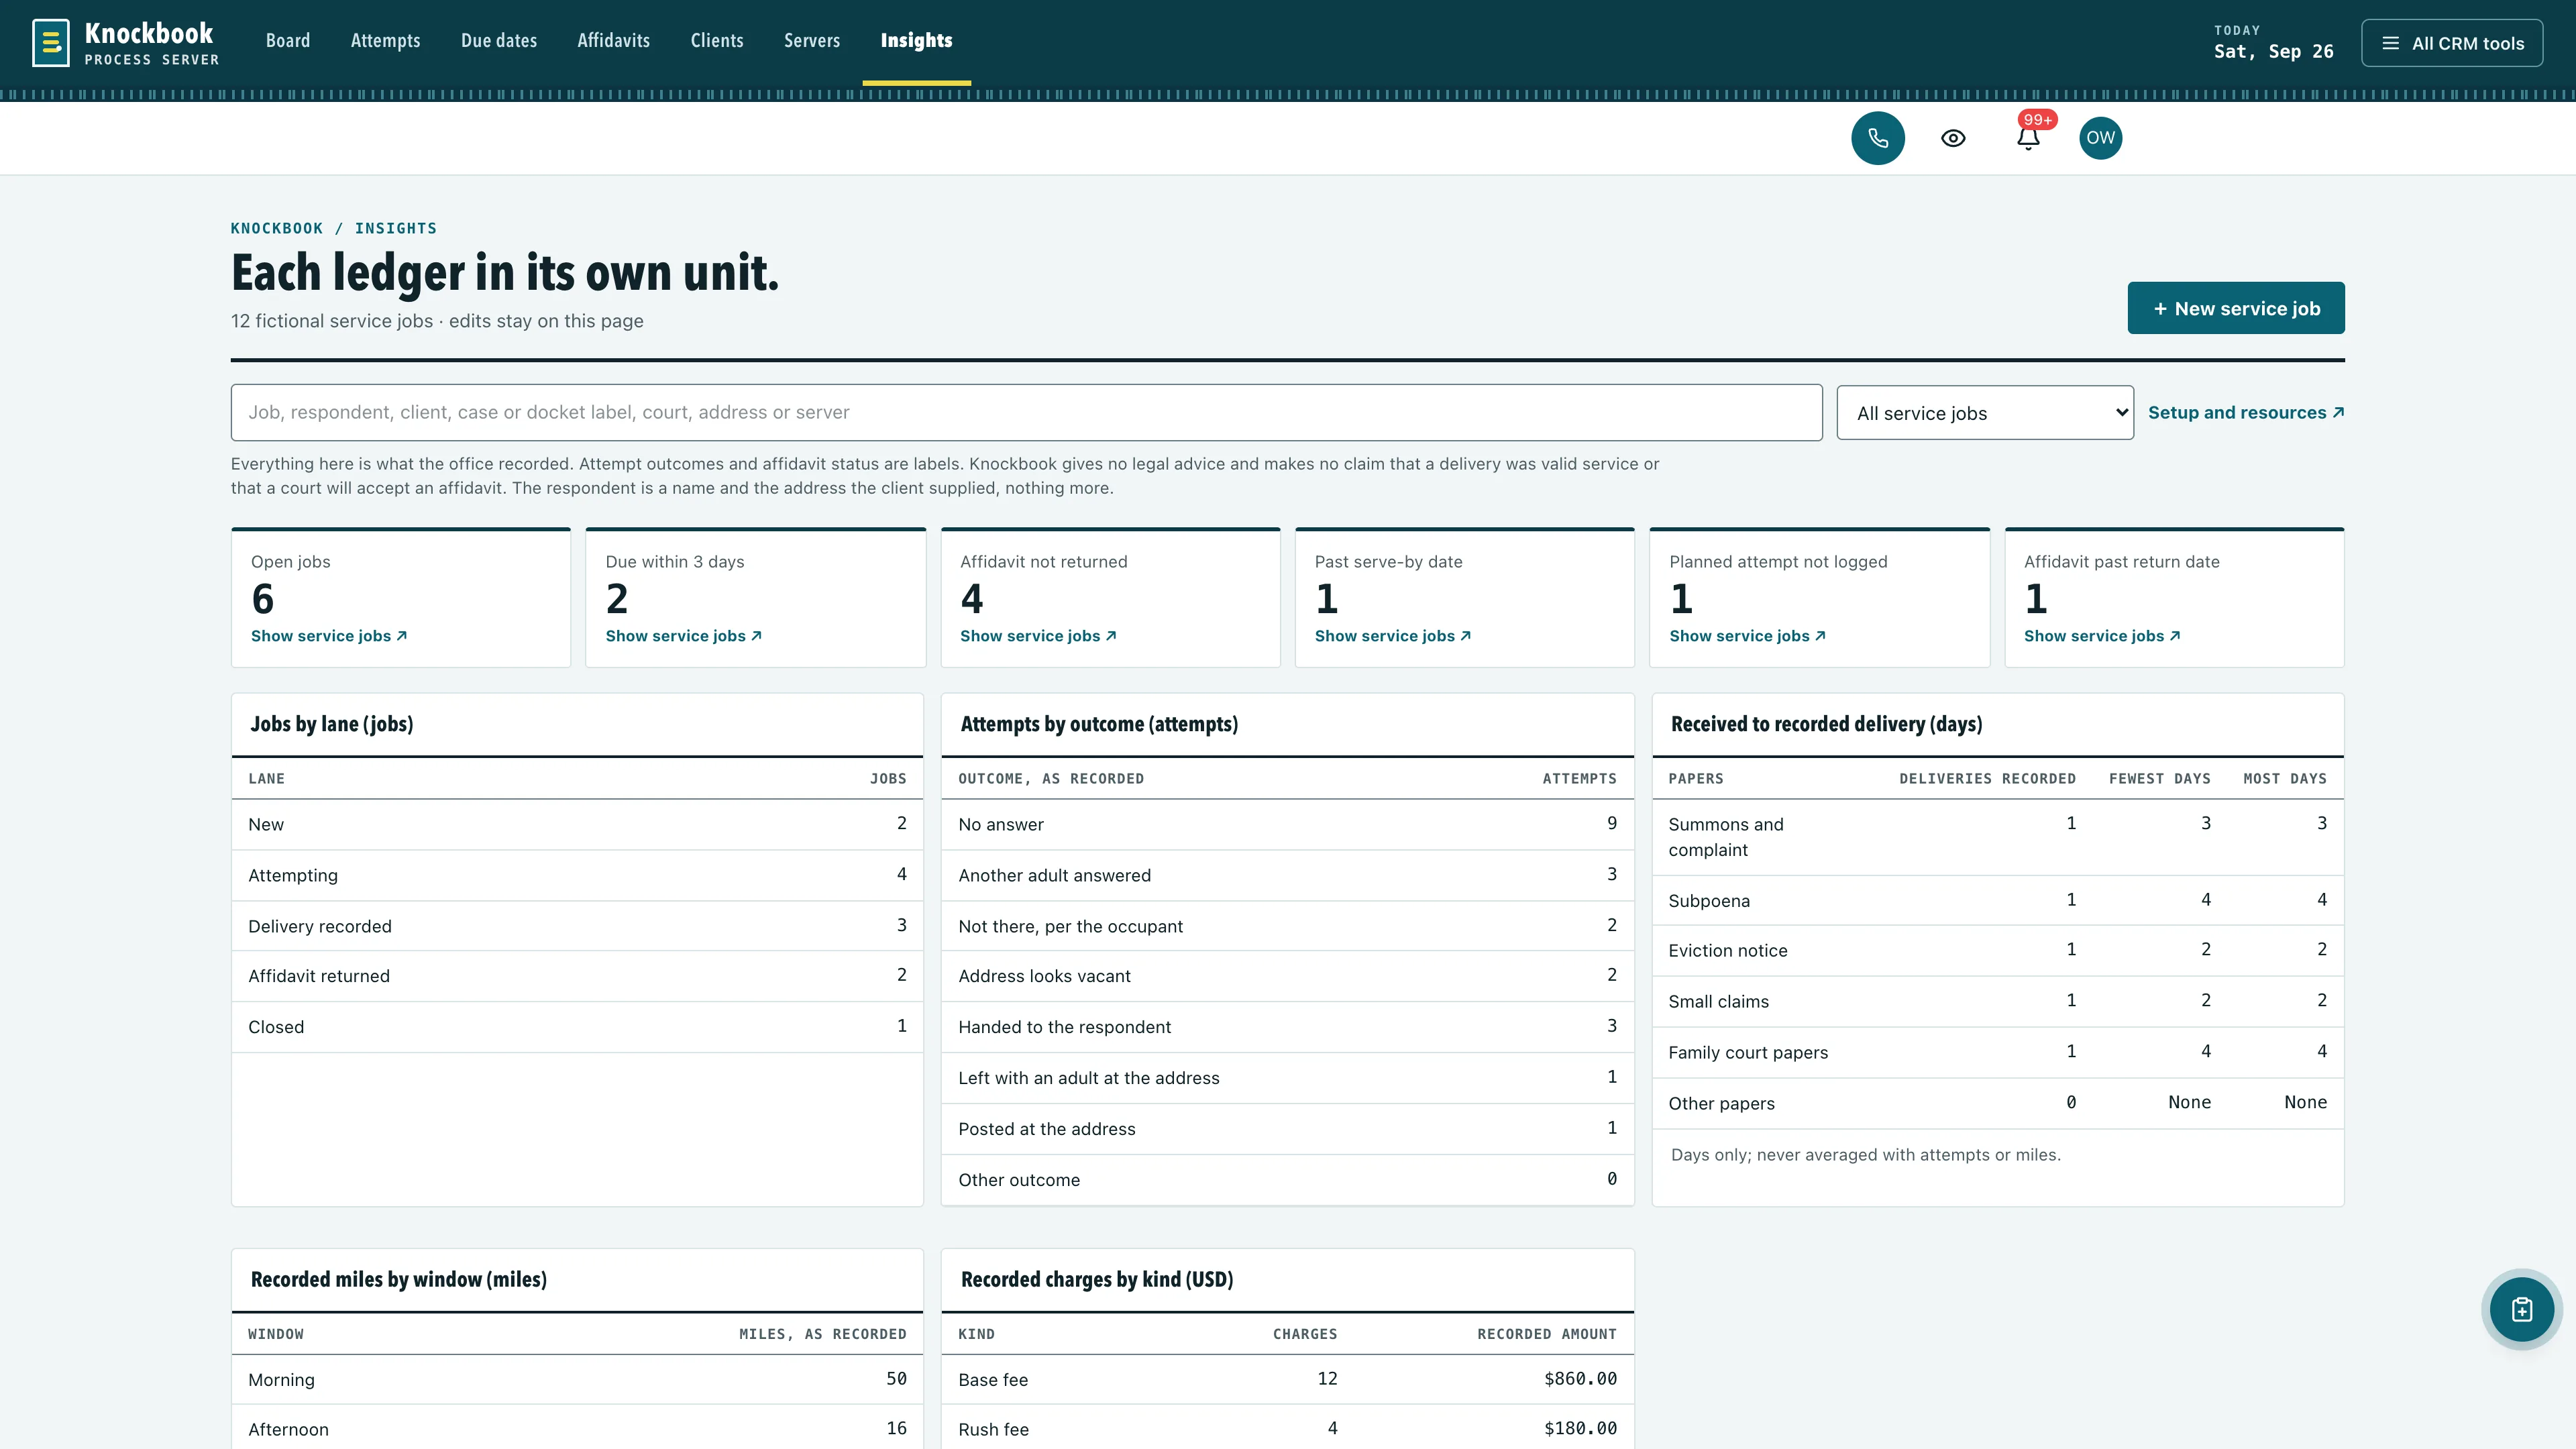The width and height of the screenshot is (2576, 1449).
Task: Open the Setup and resources link
Action: point(2246,412)
